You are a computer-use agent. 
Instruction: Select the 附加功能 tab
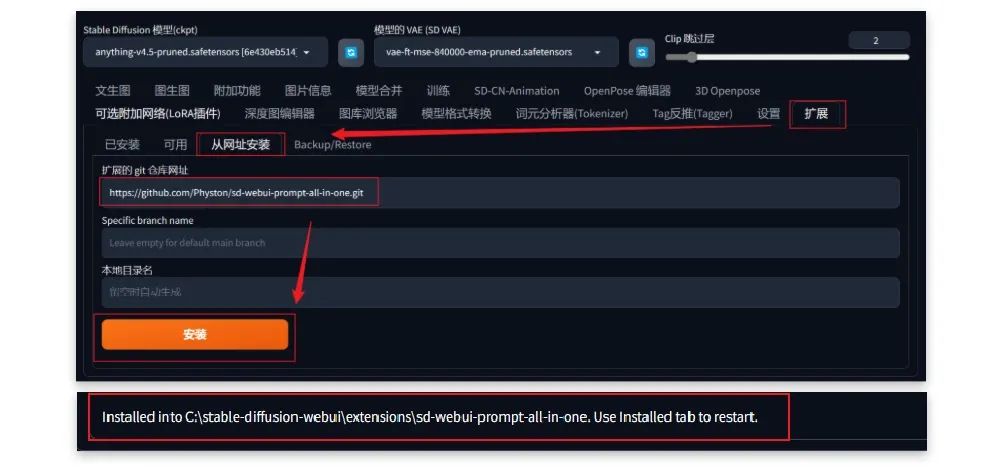click(x=237, y=91)
